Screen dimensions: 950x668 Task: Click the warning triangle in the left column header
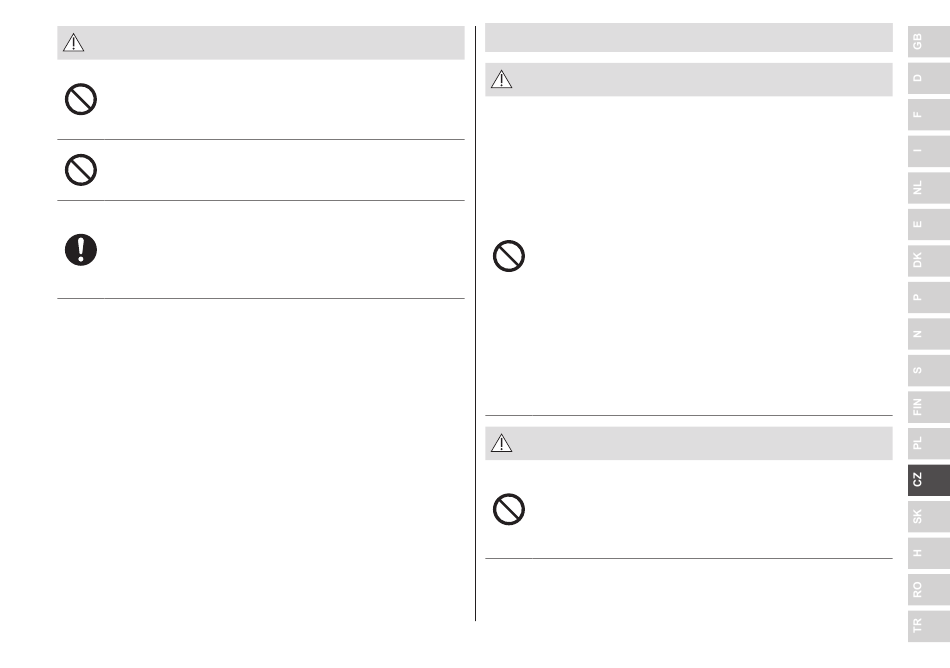point(73,42)
